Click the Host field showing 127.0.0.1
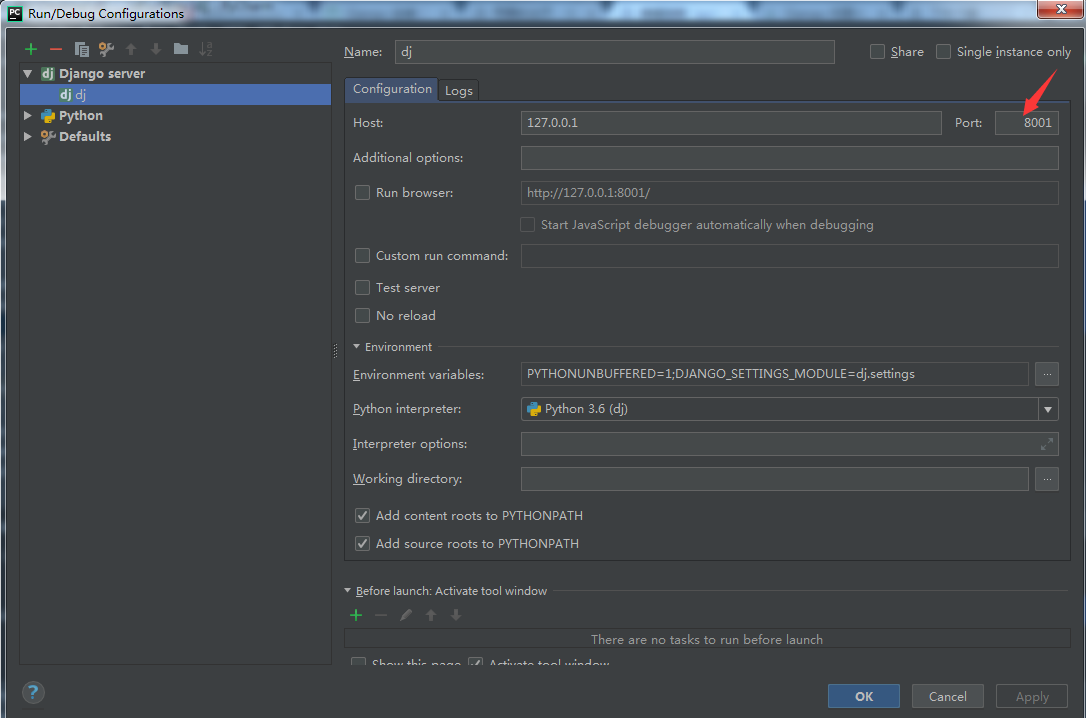This screenshot has height=718, width=1086. click(731, 123)
